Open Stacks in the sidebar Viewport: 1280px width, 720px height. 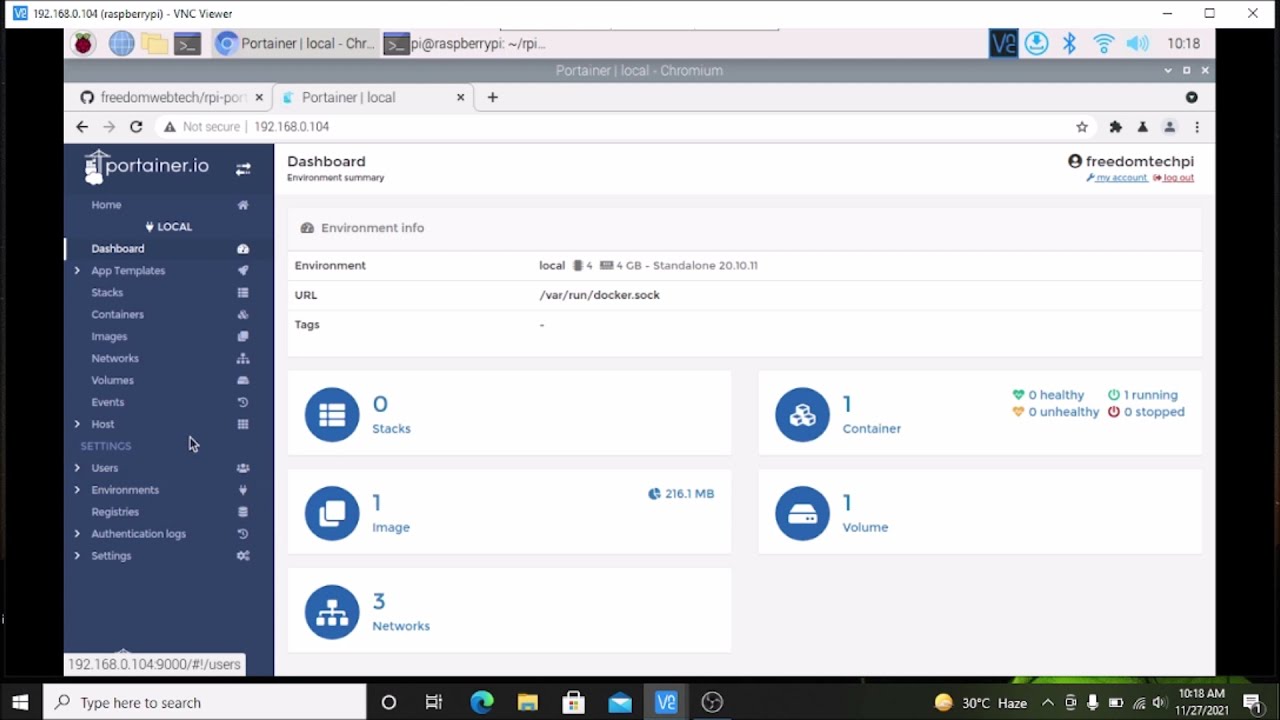(x=107, y=293)
